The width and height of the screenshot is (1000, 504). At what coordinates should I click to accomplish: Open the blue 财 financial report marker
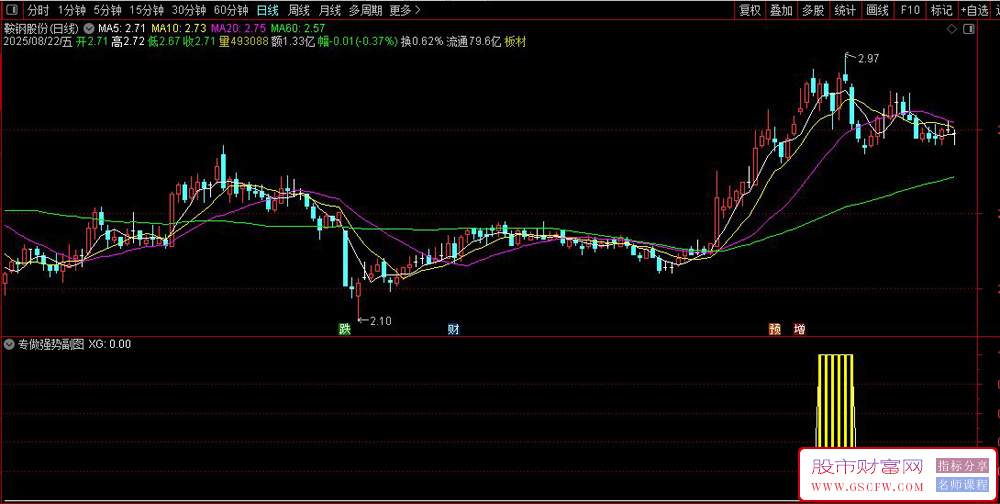[x=453, y=329]
